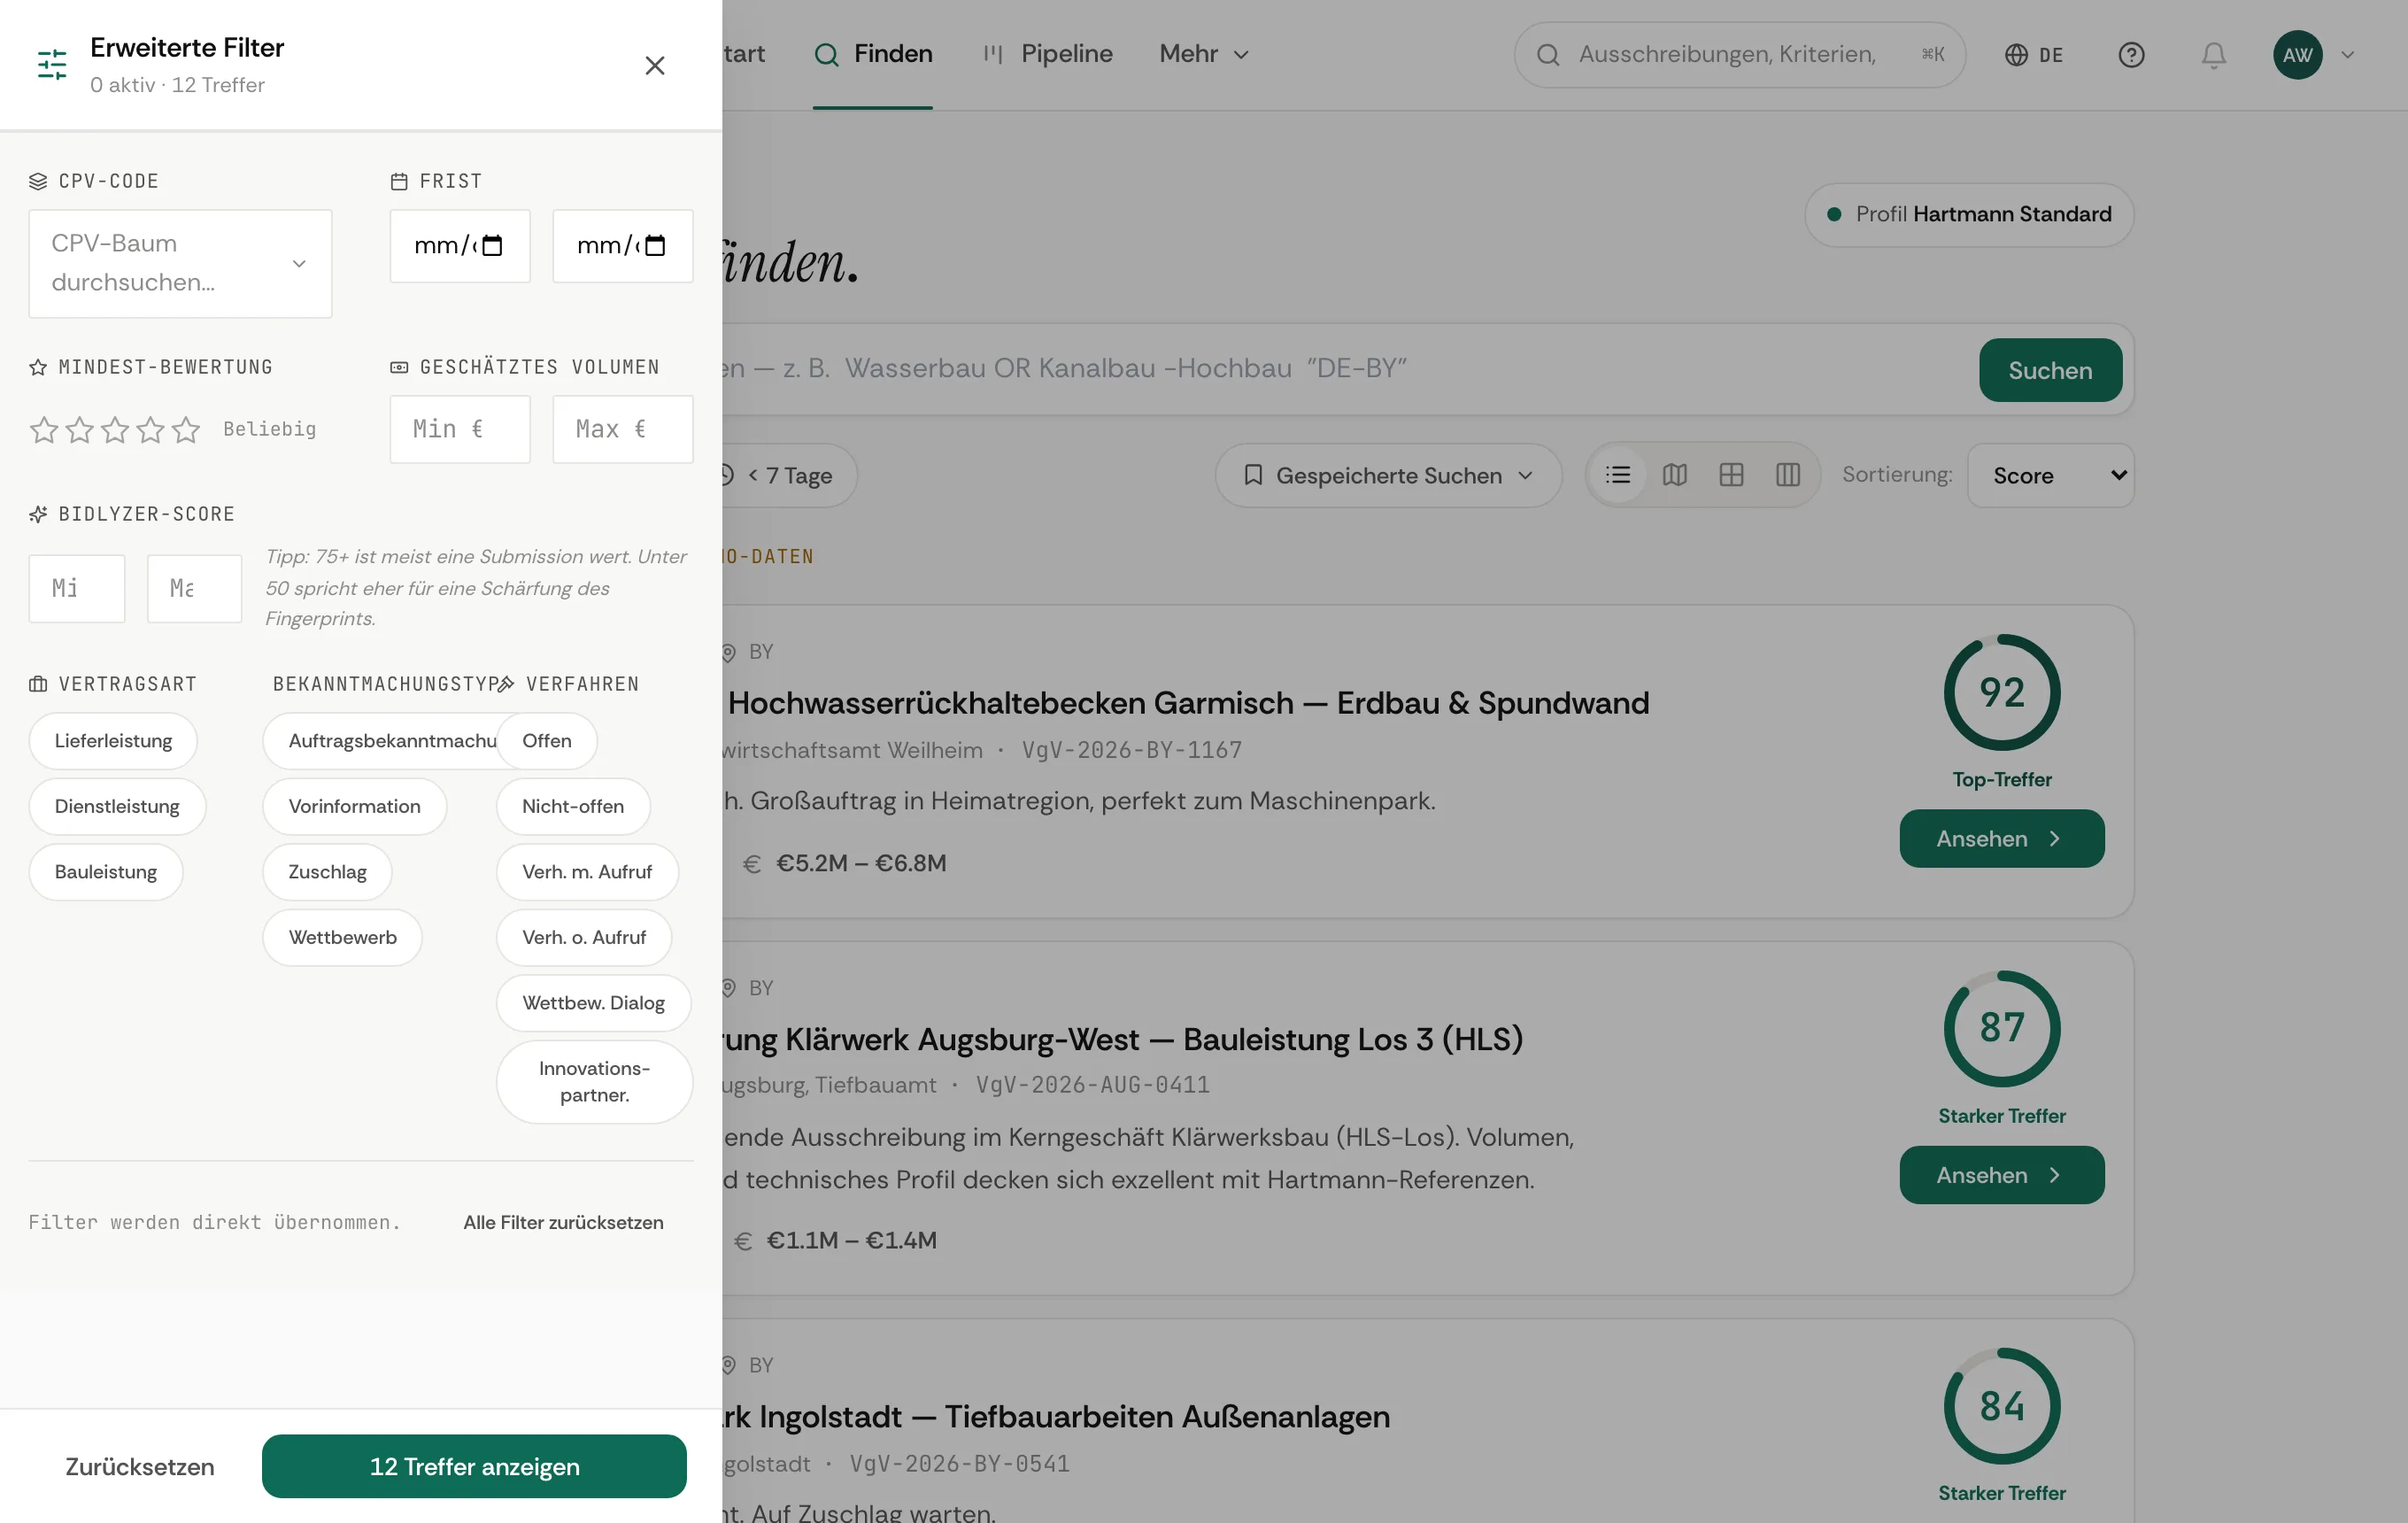The height and width of the screenshot is (1523, 2408).
Task: Open the Sortierung Score dropdown
Action: 2051,476
